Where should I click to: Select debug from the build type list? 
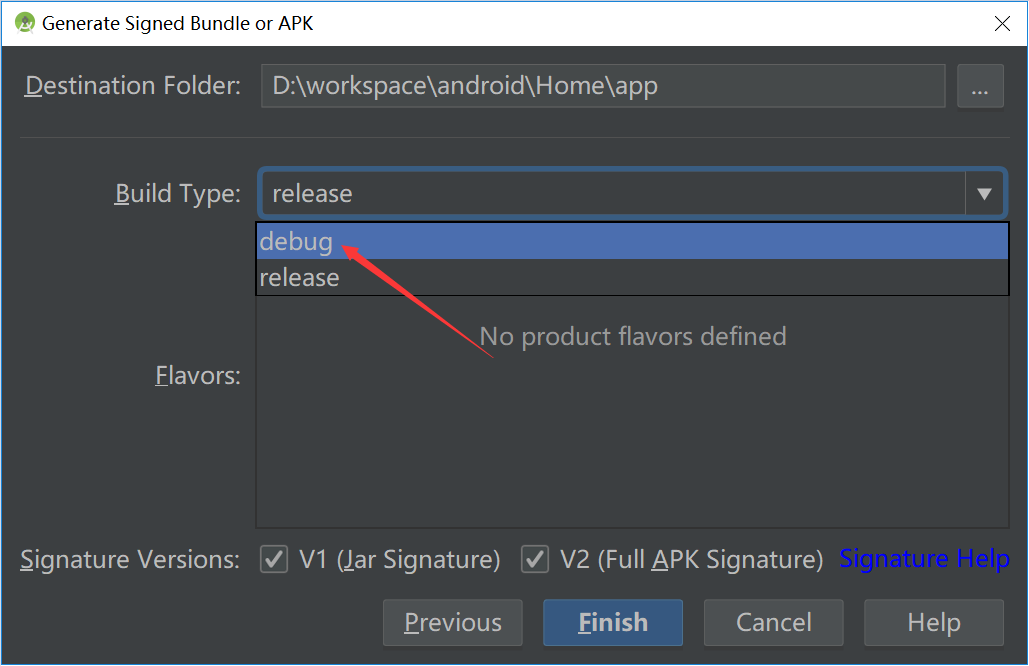[297, 242]
